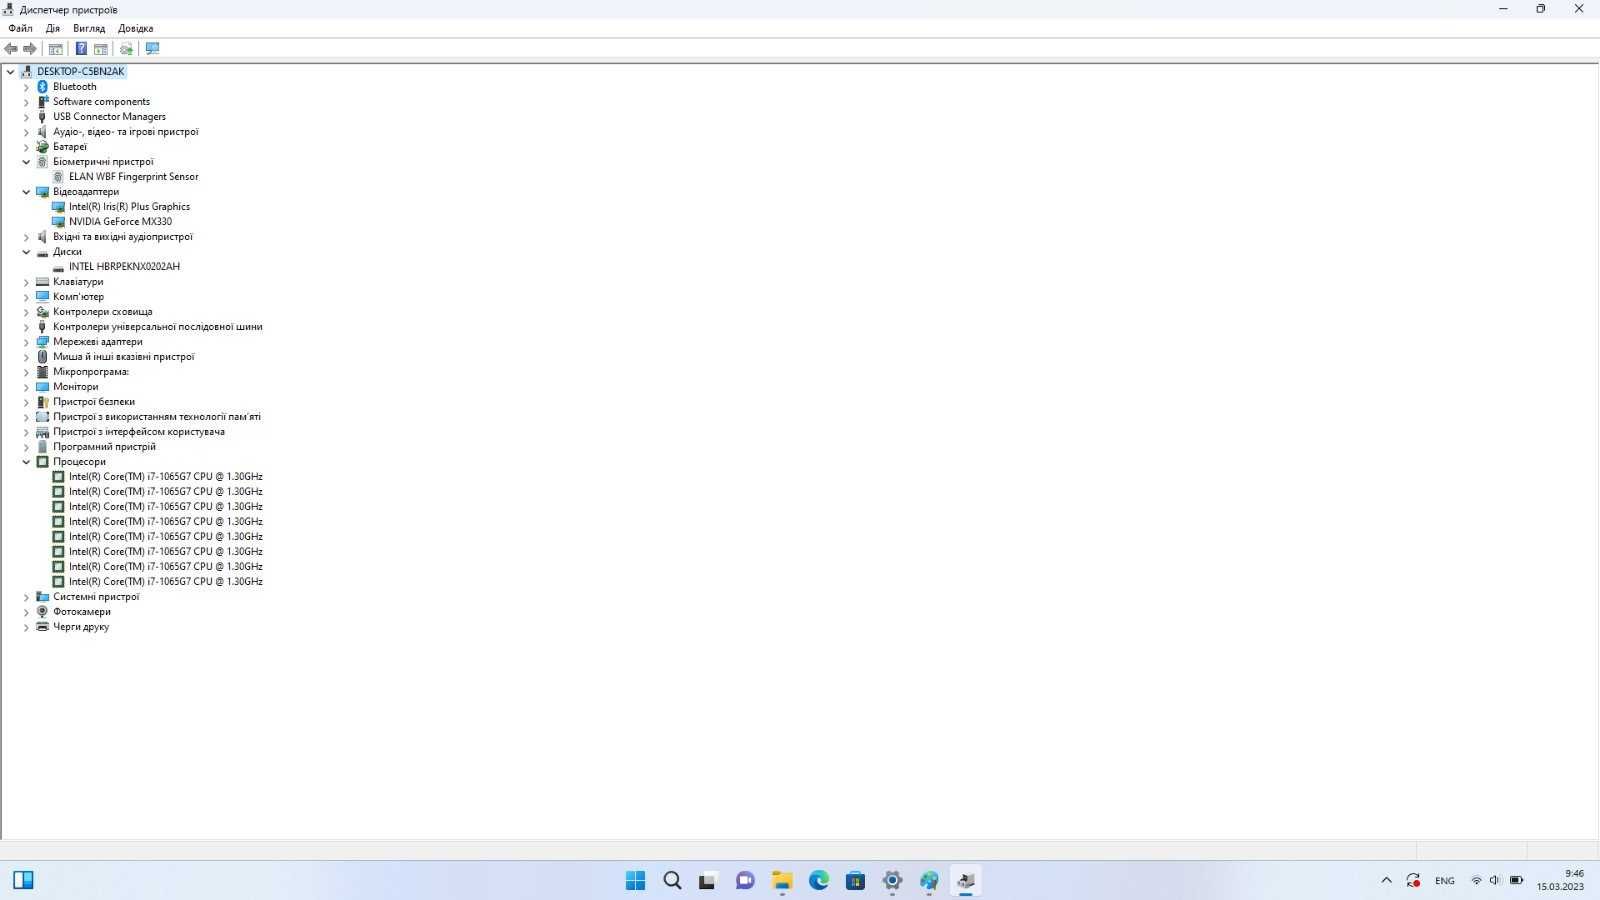Open taskbar Search magnifier
Screen dimensions: 1600x900
coord(672,880)
